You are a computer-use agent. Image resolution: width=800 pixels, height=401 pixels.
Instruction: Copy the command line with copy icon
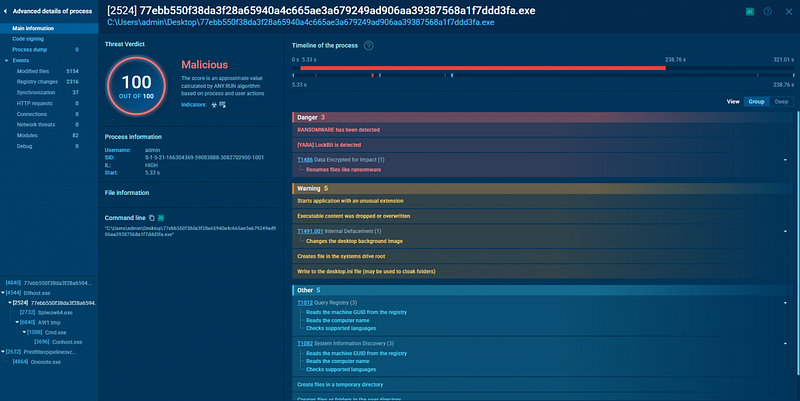pos(152,218)
